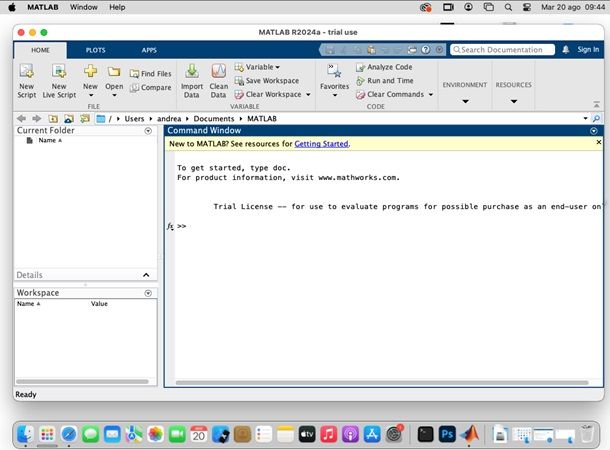Click the Open folder icon
The image size is (610, 450).
point(114,72)
